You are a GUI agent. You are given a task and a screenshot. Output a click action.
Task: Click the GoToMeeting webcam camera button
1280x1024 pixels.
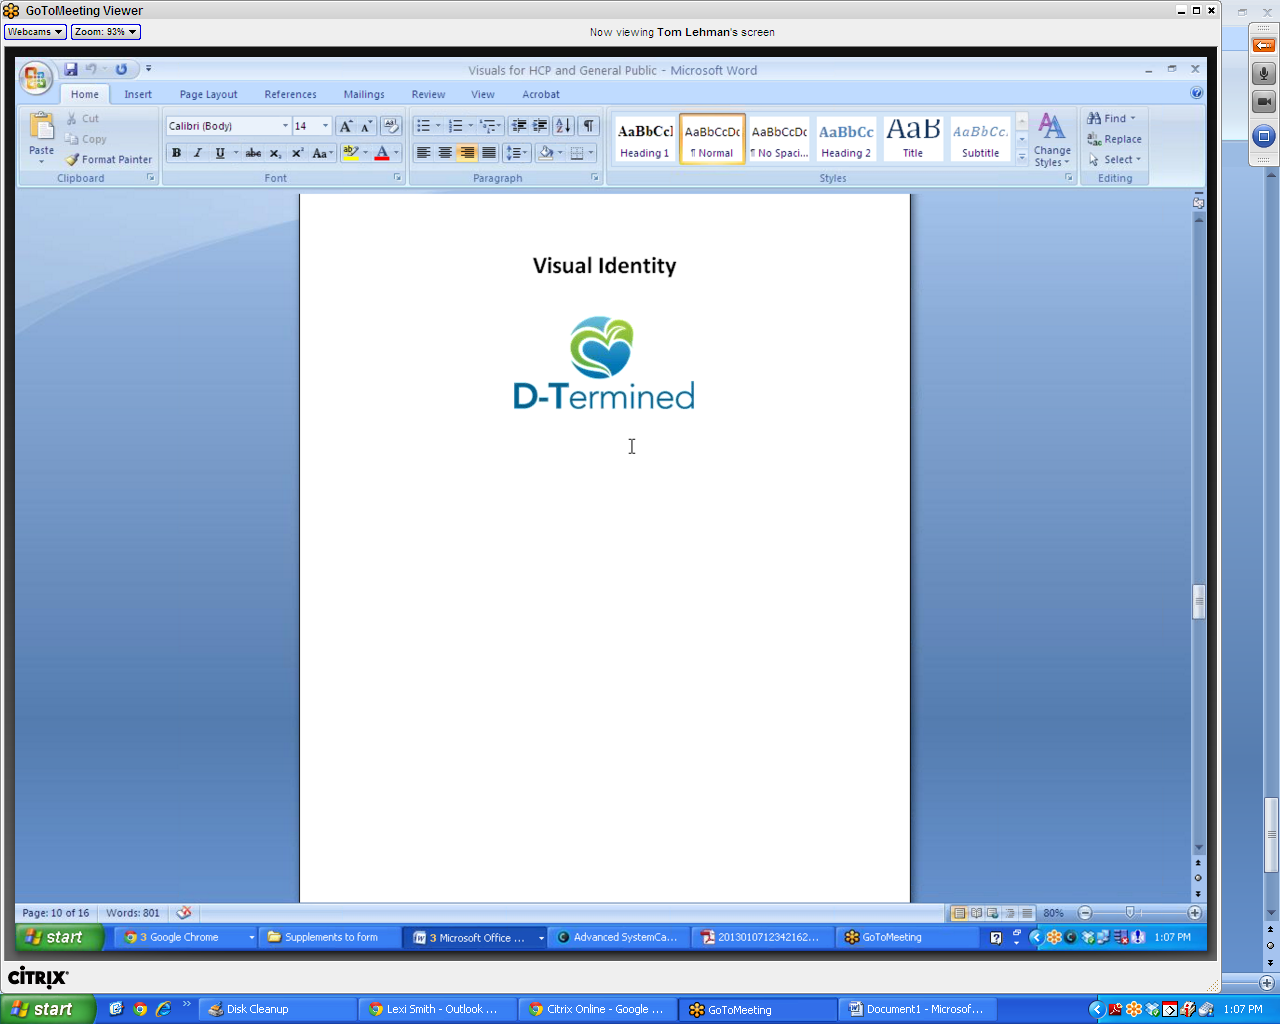pos(1264,102)
